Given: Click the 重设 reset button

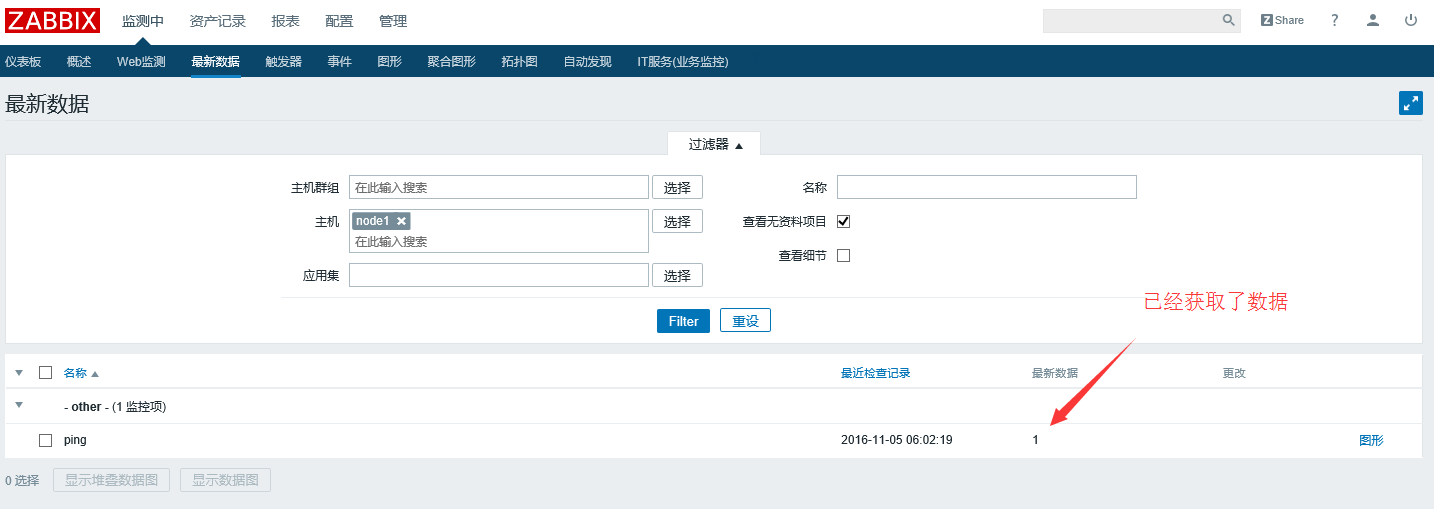Looking at the screenshot, I should [745, 321].
